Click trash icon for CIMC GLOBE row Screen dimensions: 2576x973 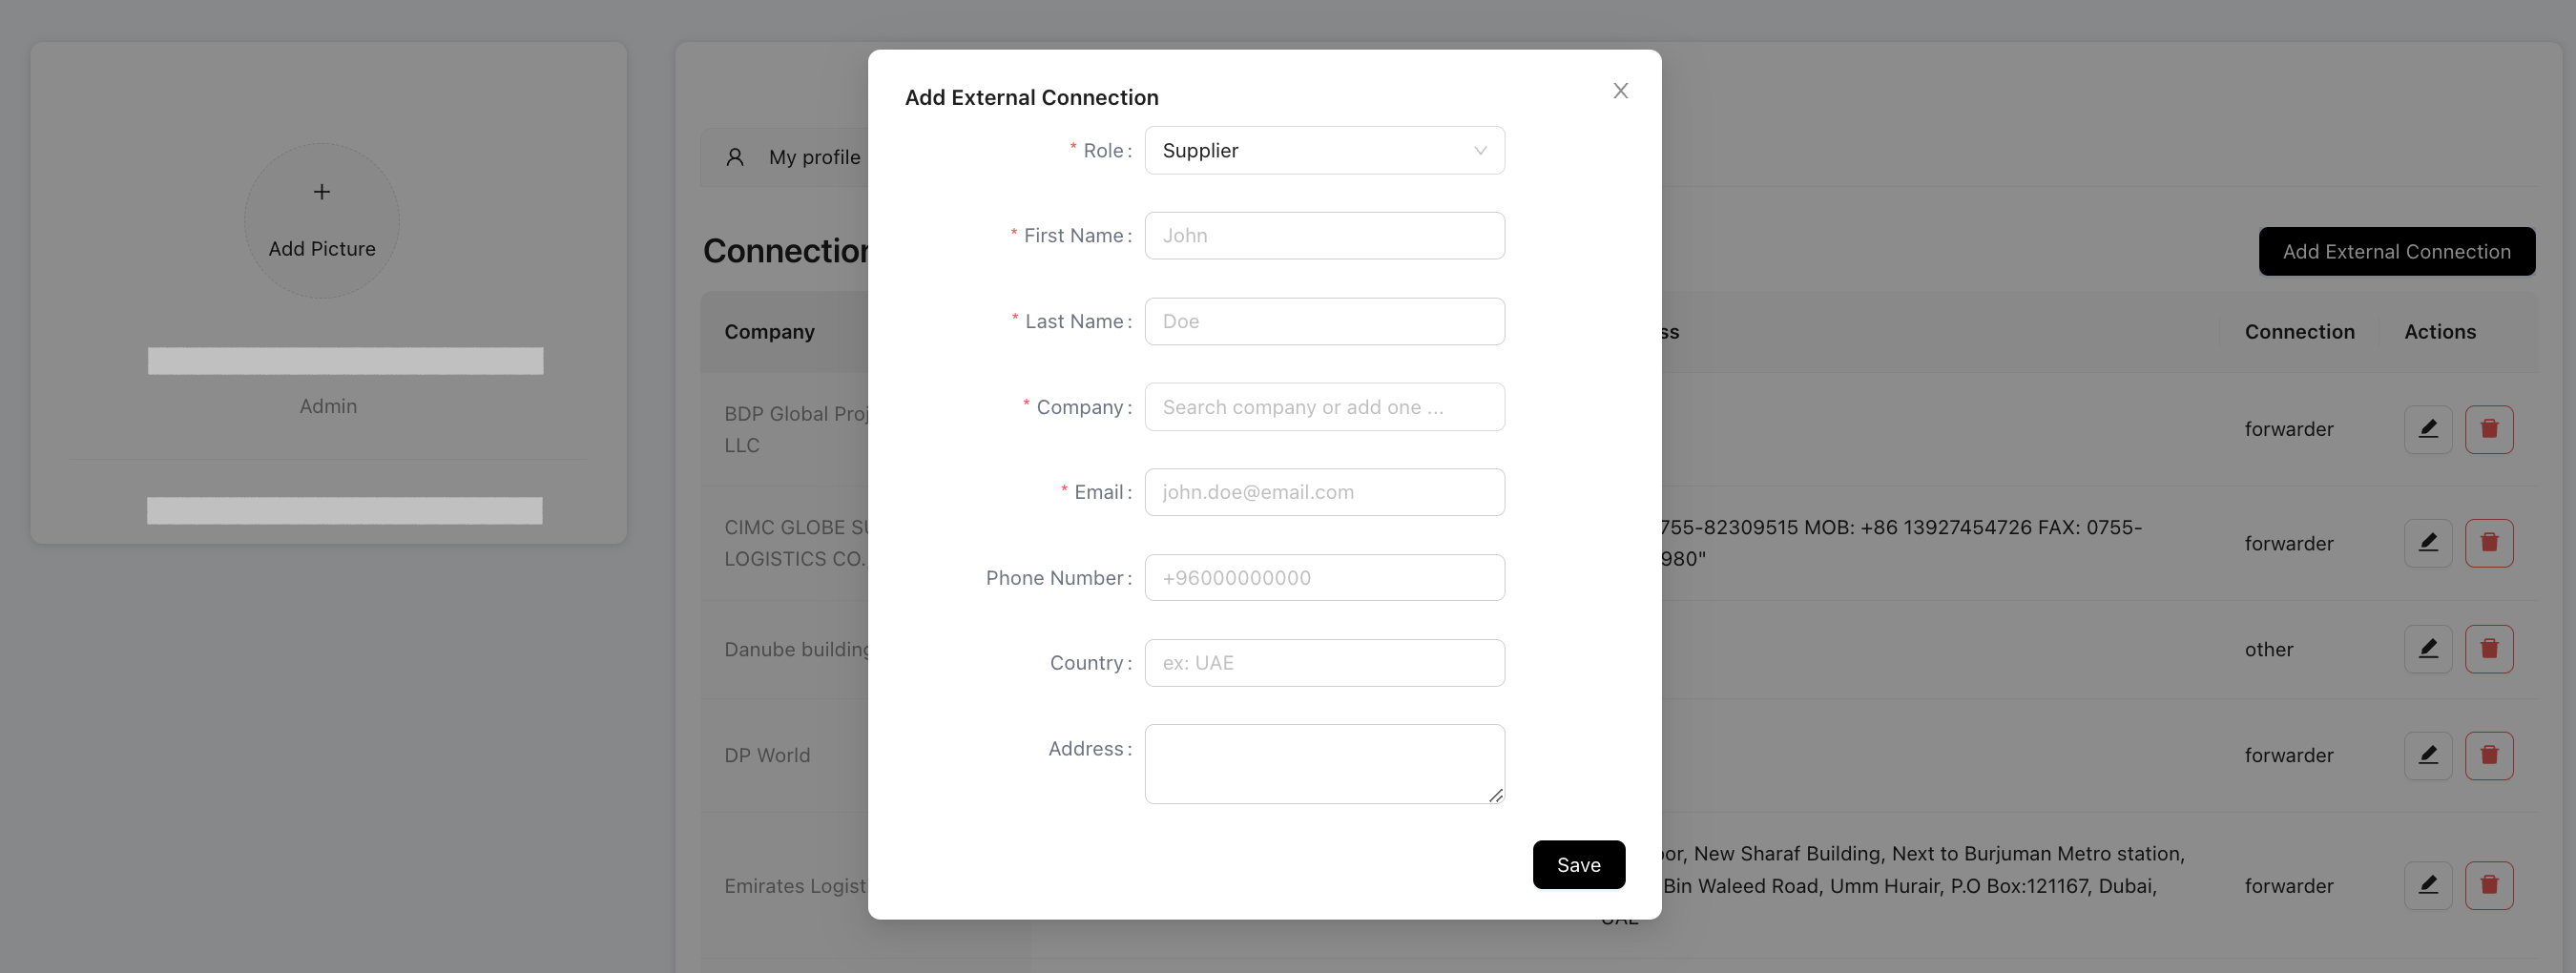2488,543
